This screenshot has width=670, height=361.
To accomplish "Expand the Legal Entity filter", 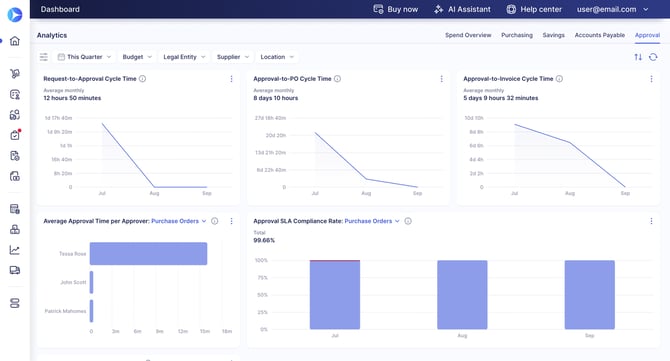I will [x=184, y=57].
